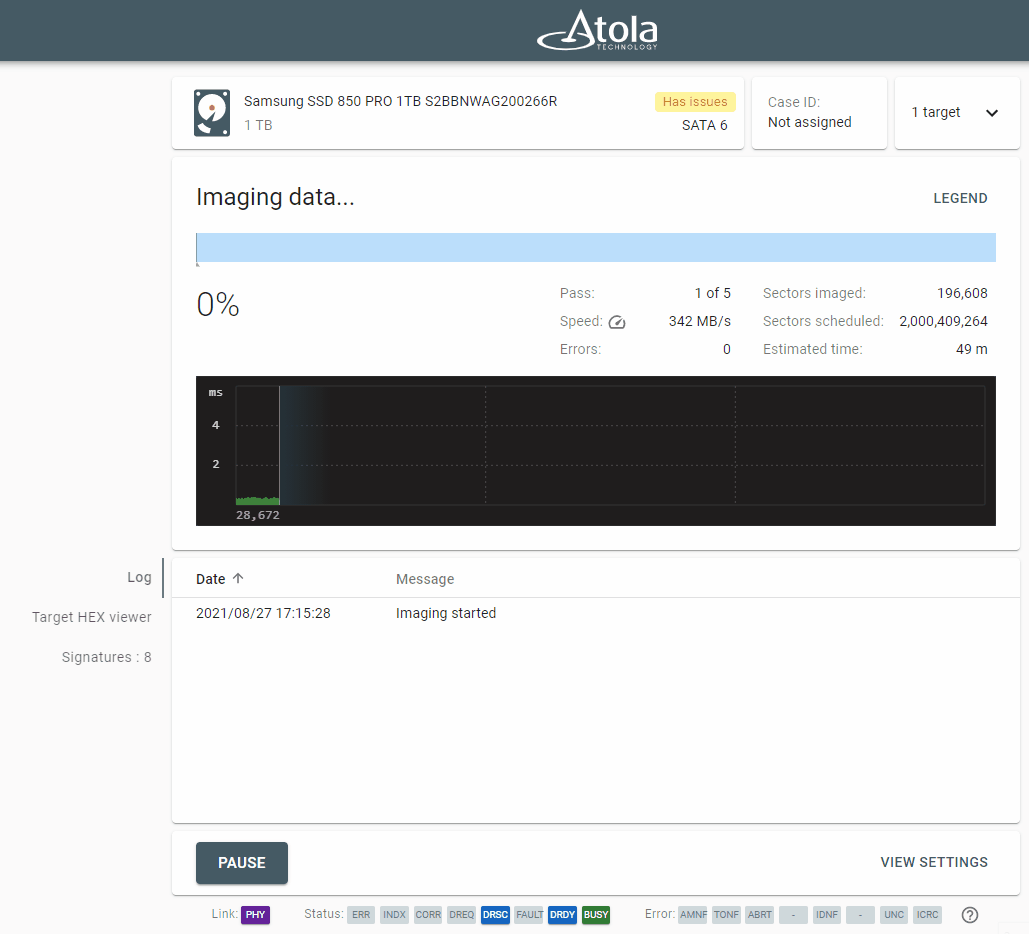Toggle the ERR status indicator
The height and width of the screenshot is (934, 1029).
(361, 914)
